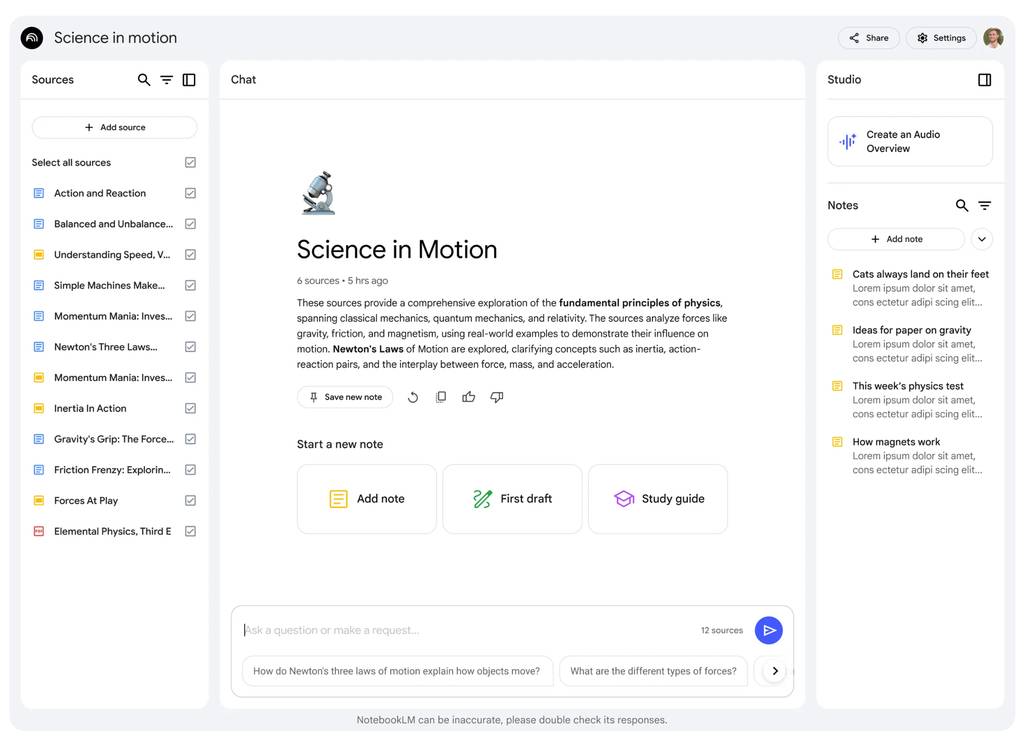This screenshot has height=740, width=1024.
Task: Uncheck the Inertia In Action source
Action: click(190, 408)
